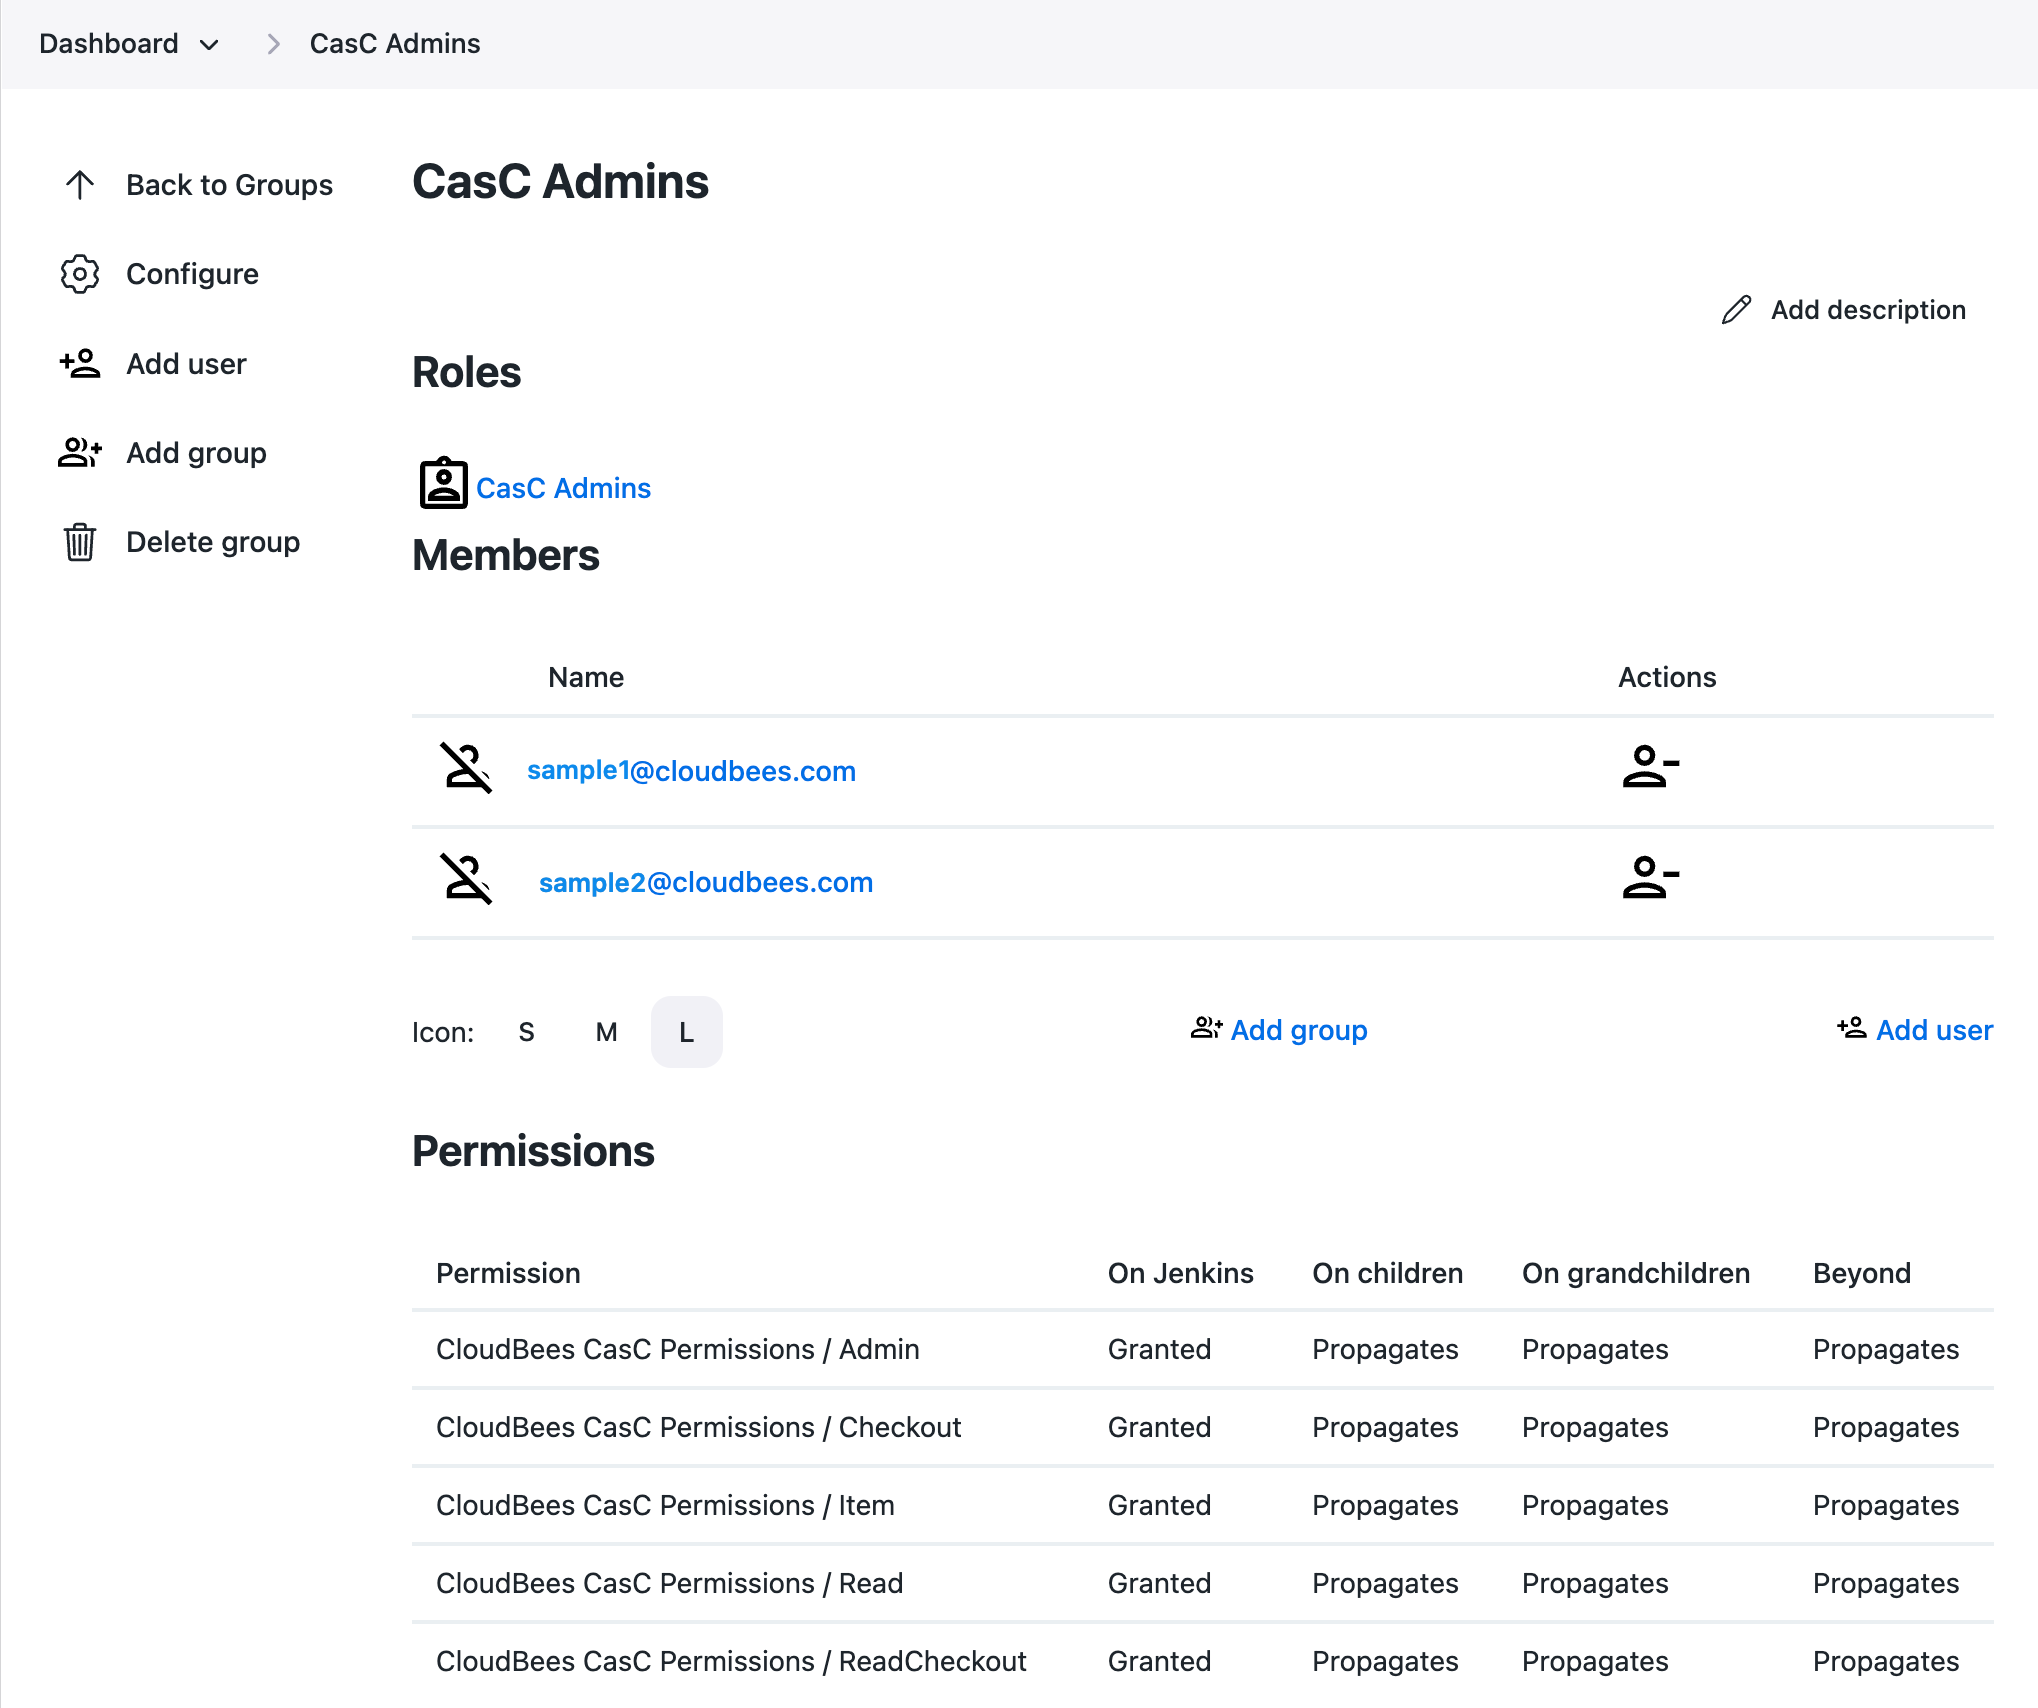Click Beyond Propagates cell in Checkout row

(x=1885, y=1427)
